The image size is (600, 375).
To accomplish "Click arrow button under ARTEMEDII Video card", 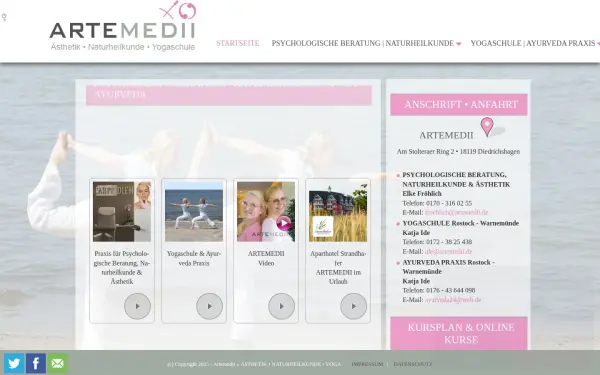I will click(x=281, y=306).
